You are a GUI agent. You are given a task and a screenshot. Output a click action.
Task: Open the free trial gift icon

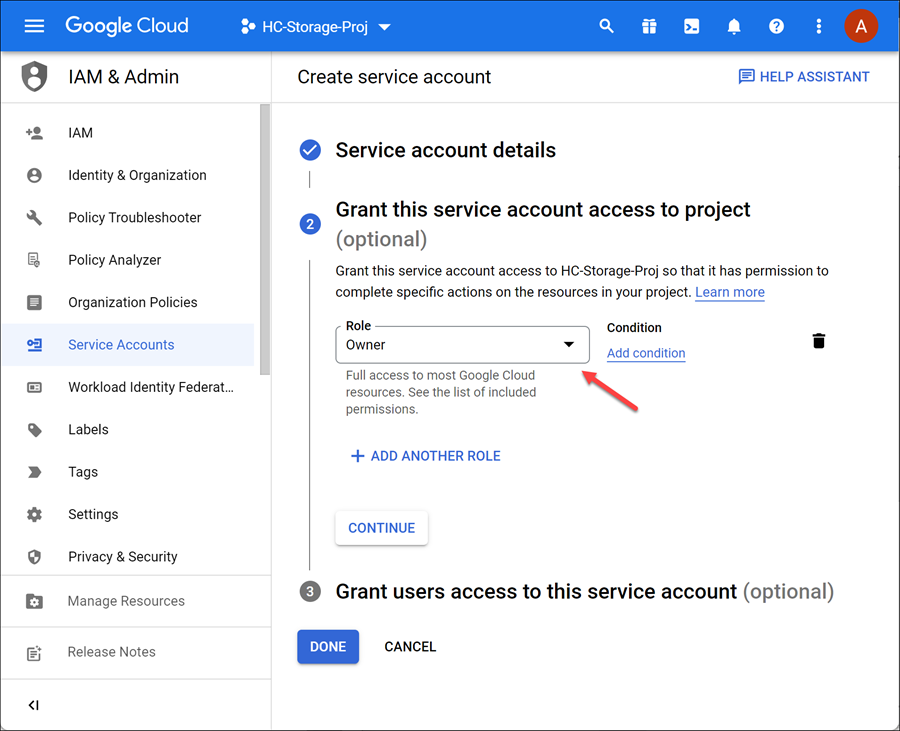649,26
